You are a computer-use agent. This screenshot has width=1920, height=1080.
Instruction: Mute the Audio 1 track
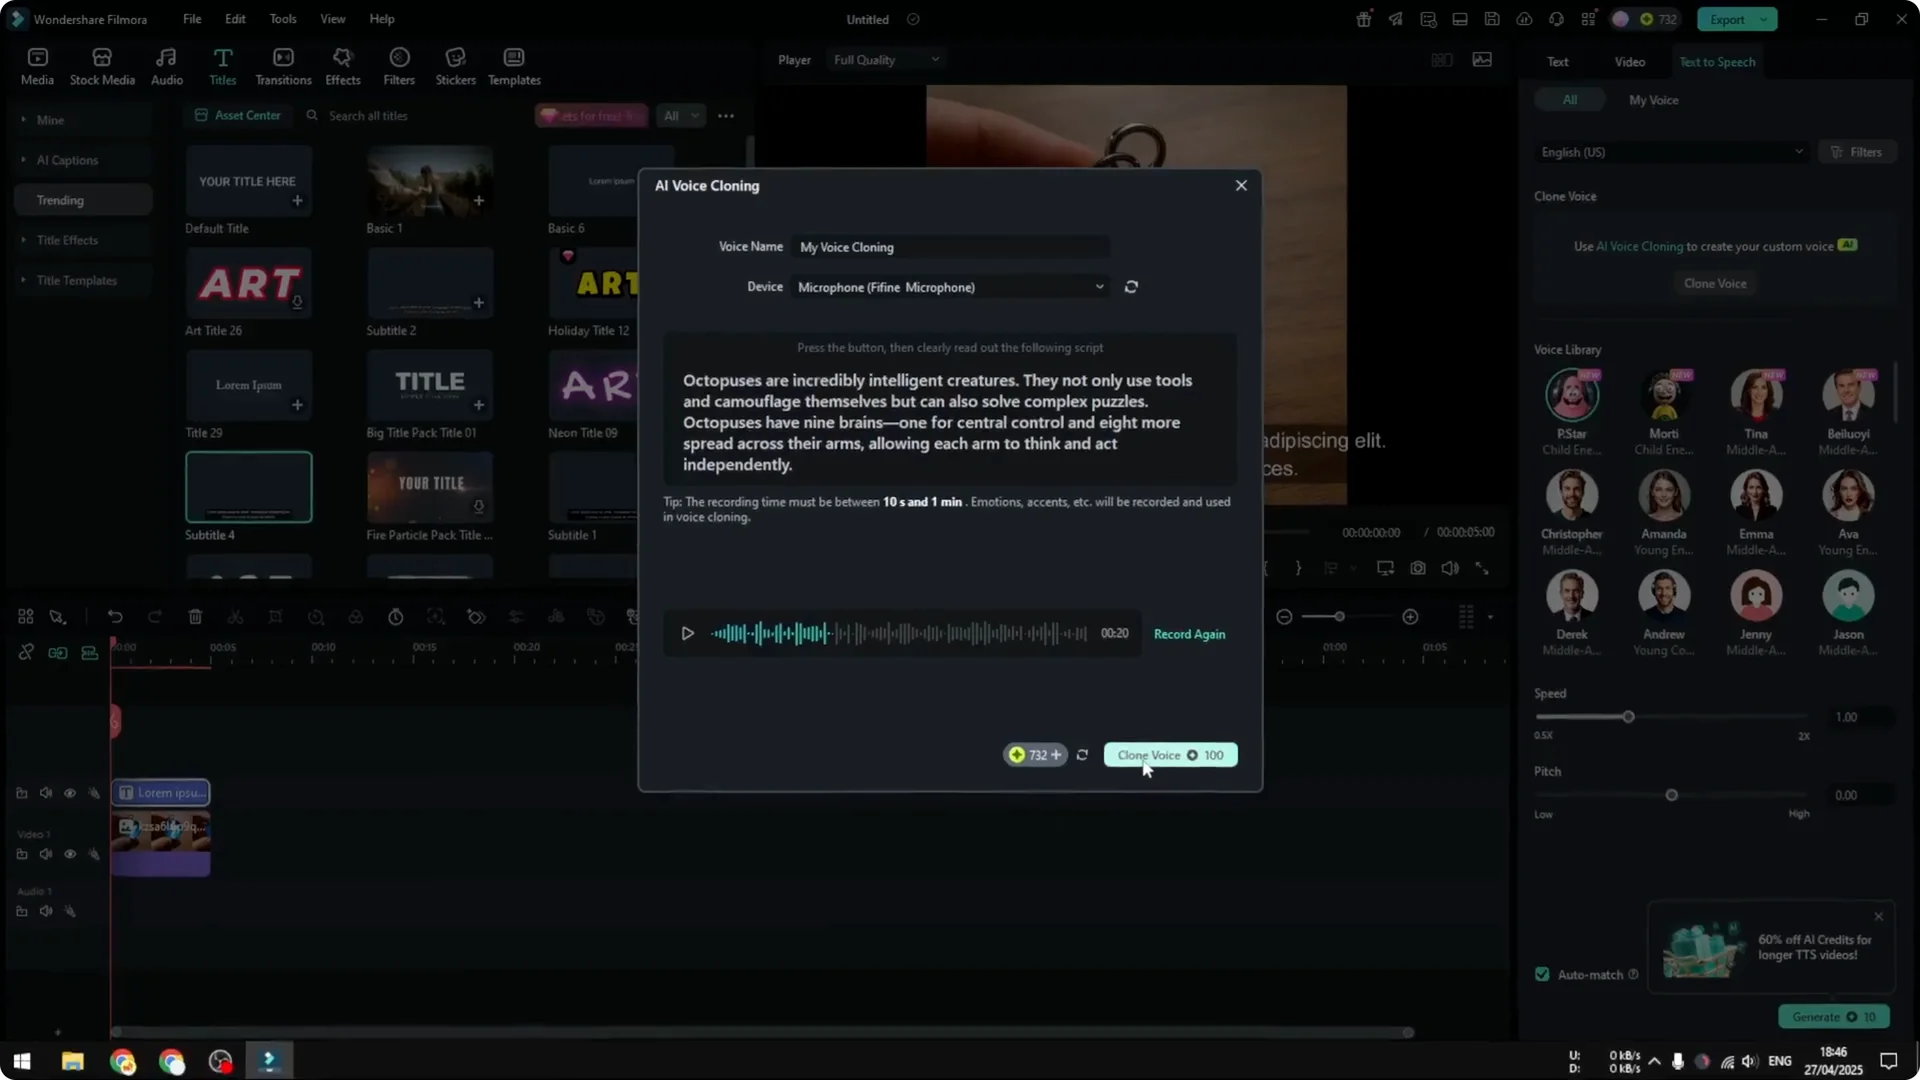[46, 911]
